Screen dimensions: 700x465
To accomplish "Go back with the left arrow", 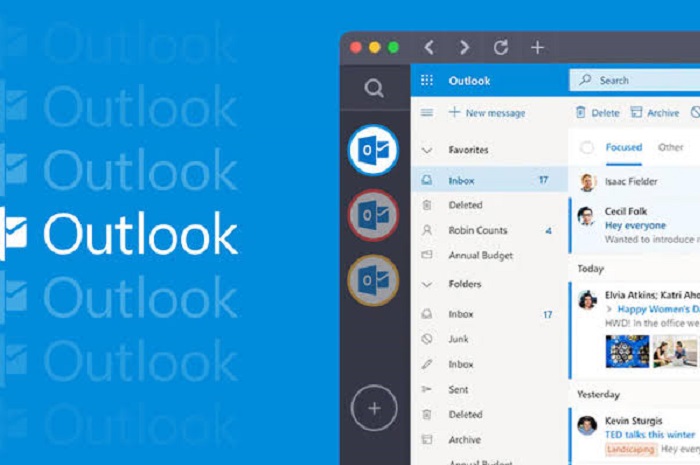I will [429, 47].
